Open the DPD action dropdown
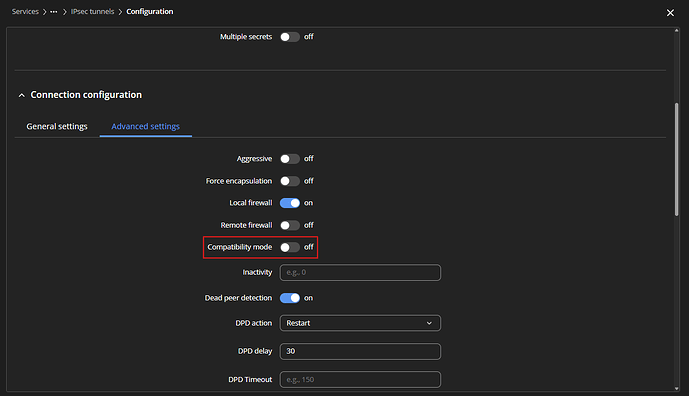Viewport: 689px width, 396px height. tap(360, 323)
